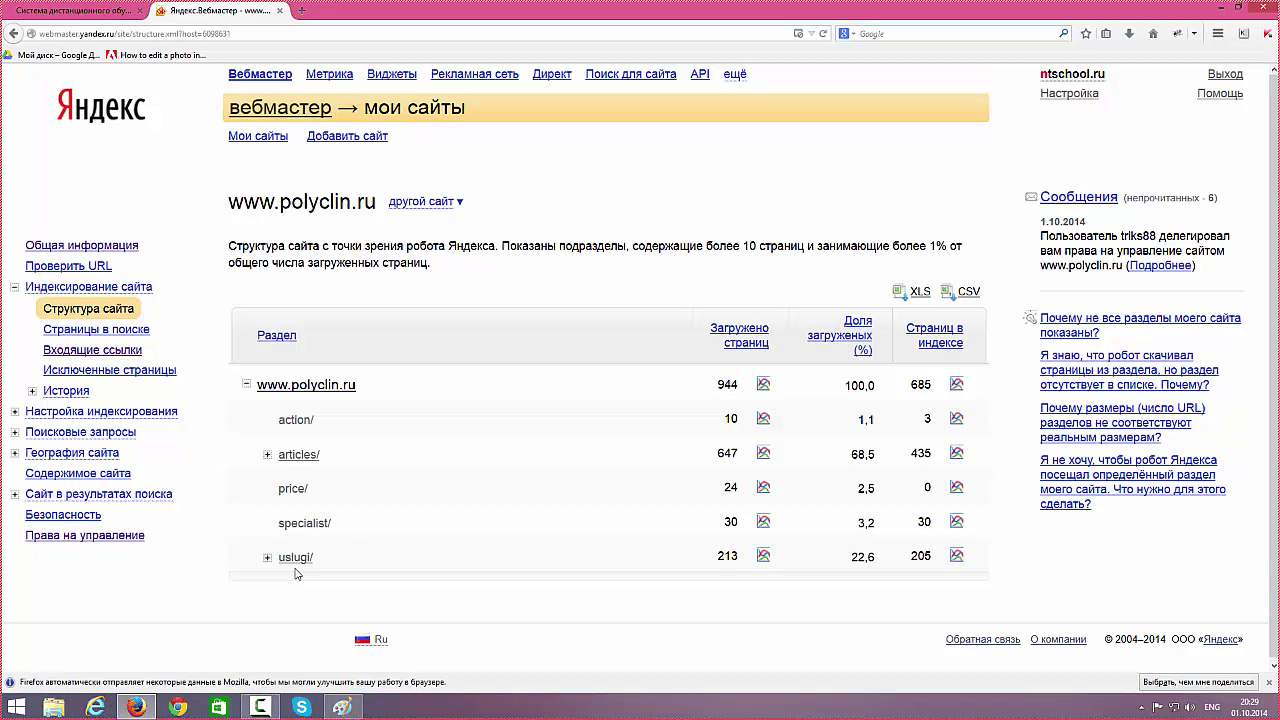Open Обратная связь footer link

point(983,640)
